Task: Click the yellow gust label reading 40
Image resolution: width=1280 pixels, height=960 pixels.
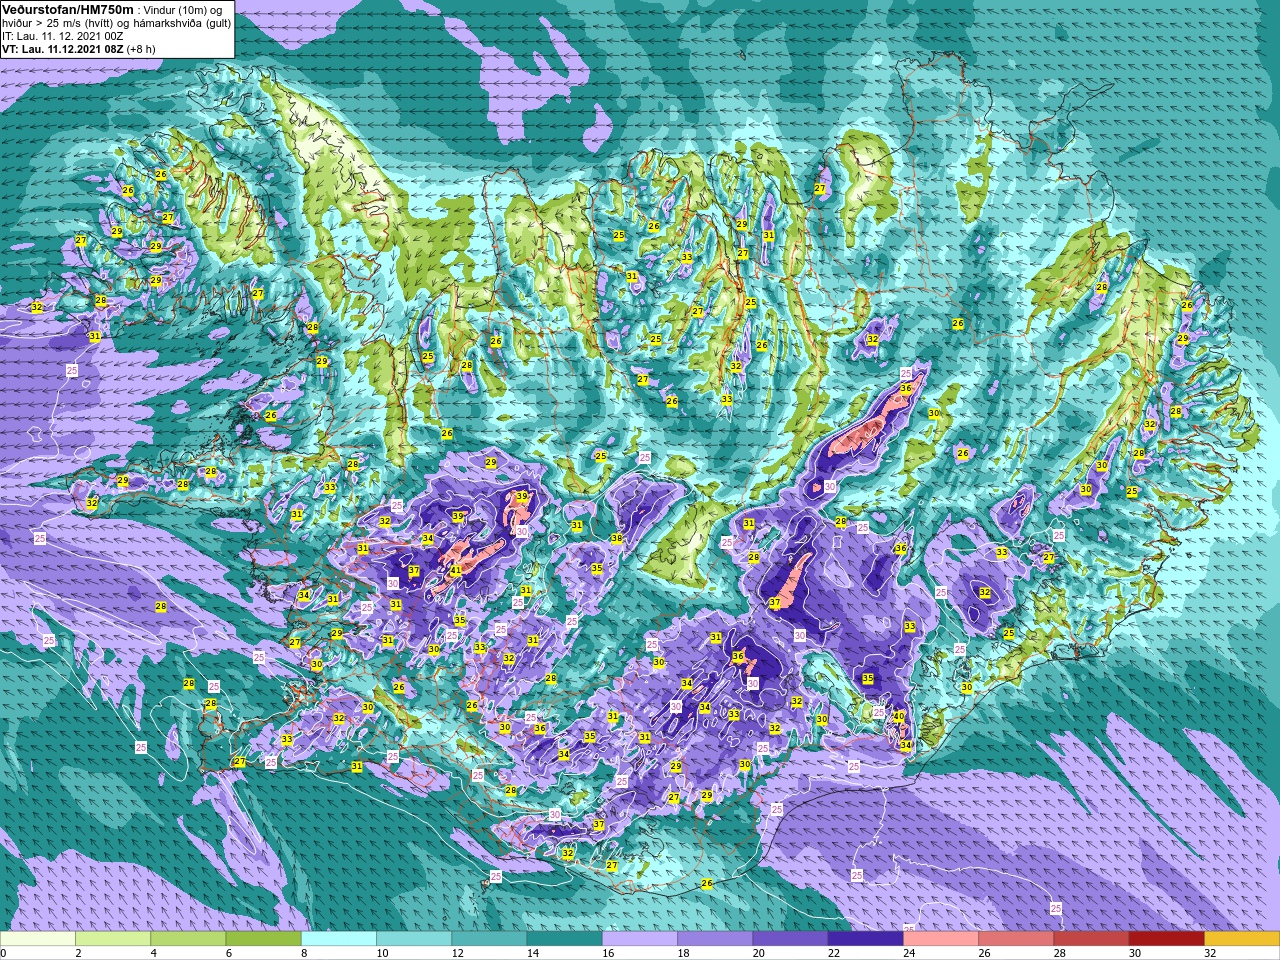Action: pos(899,716)
